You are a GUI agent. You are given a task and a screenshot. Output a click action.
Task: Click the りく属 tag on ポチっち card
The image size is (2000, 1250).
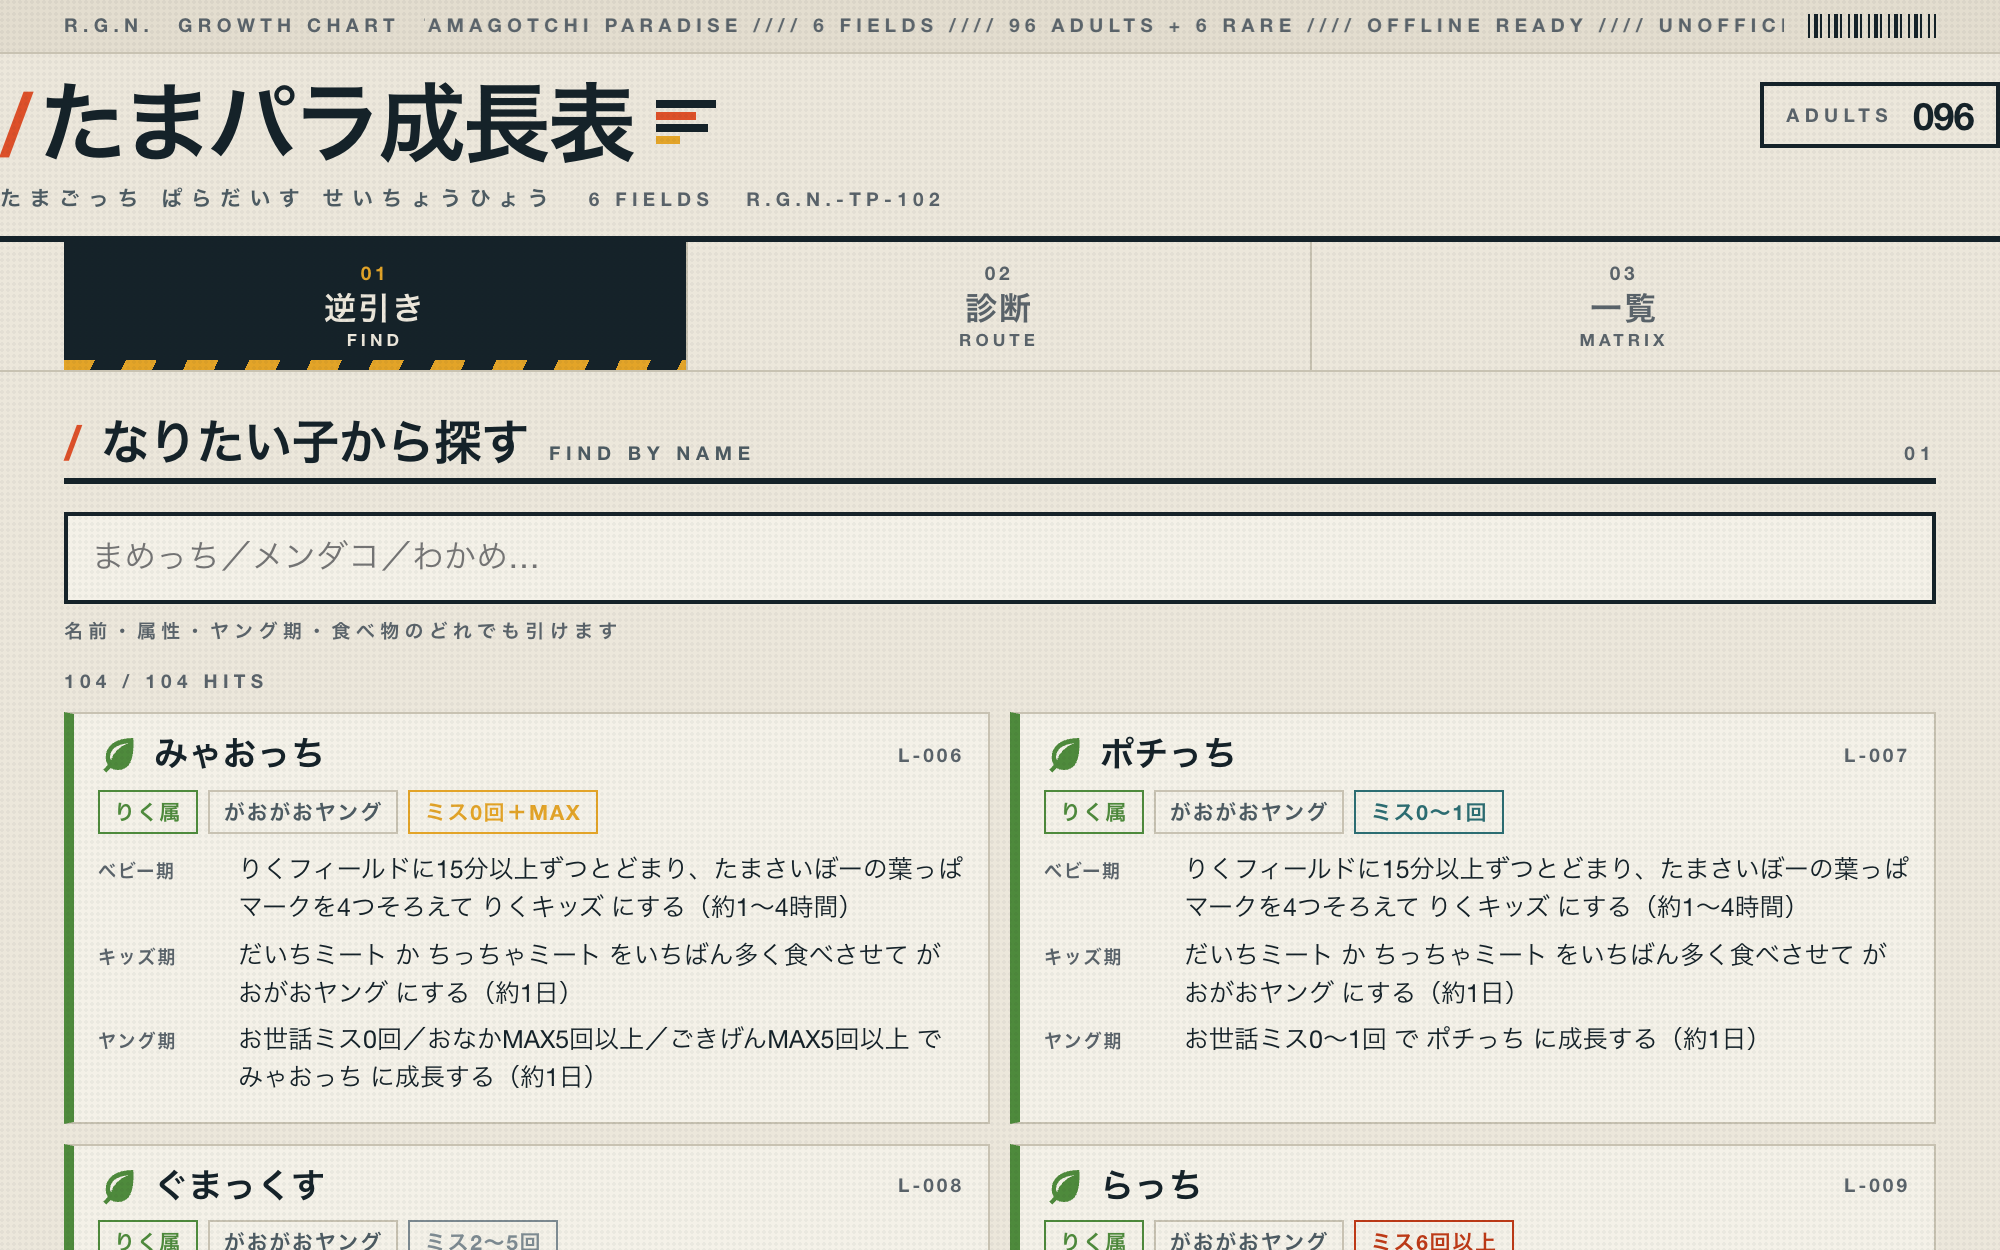tap(1094, 812)
